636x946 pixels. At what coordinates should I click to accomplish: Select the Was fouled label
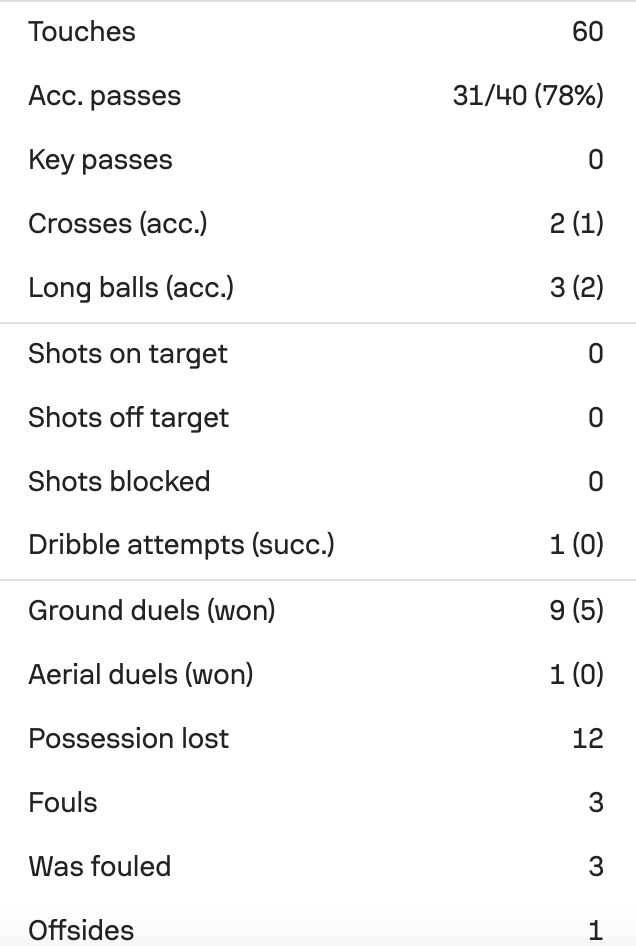[x=100, y=866]
